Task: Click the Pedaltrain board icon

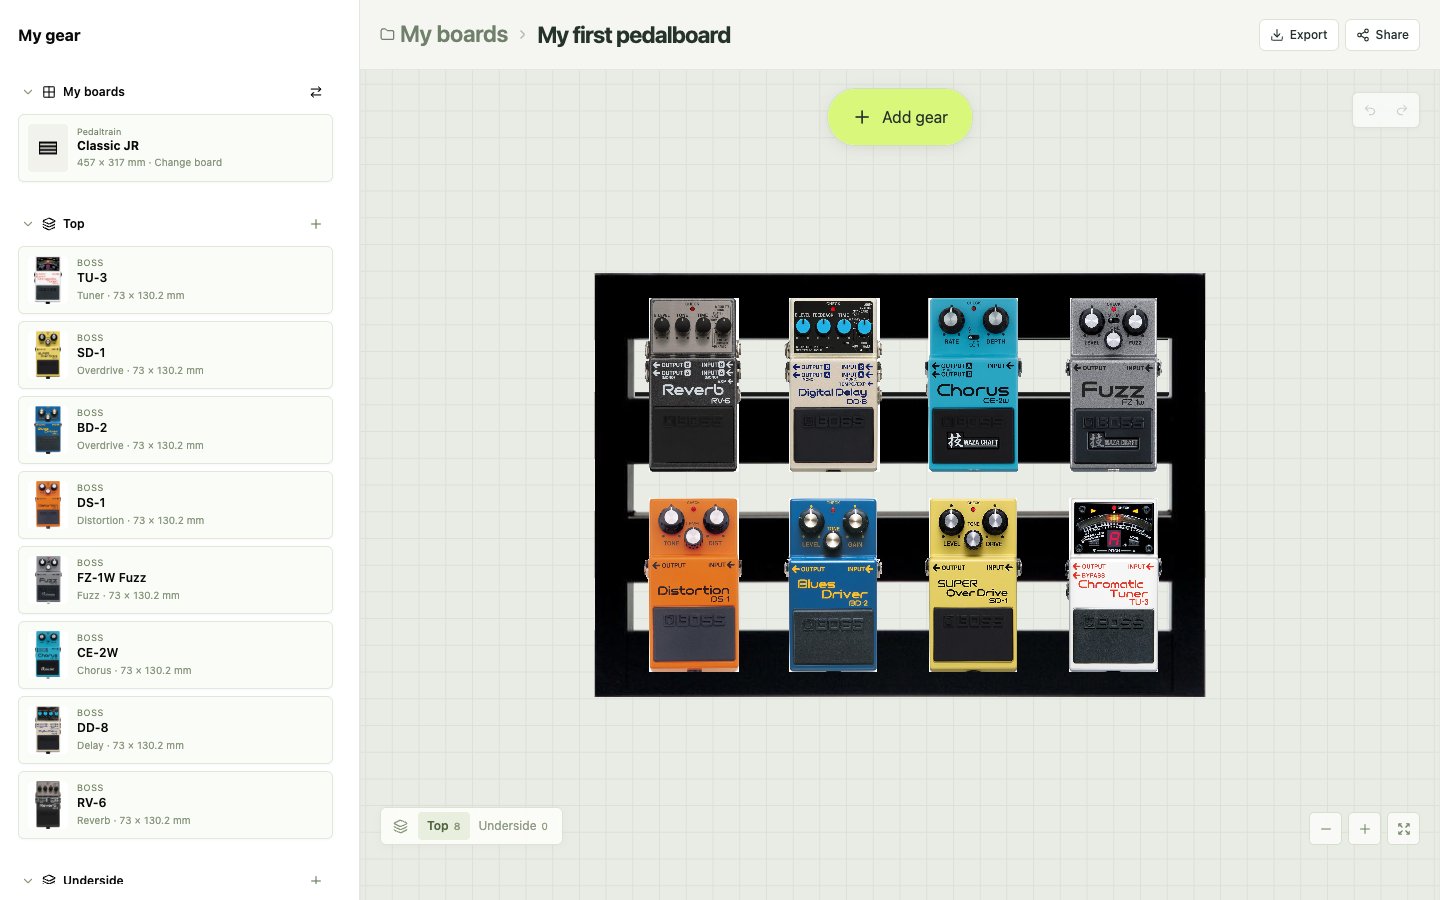Action: 48,148
